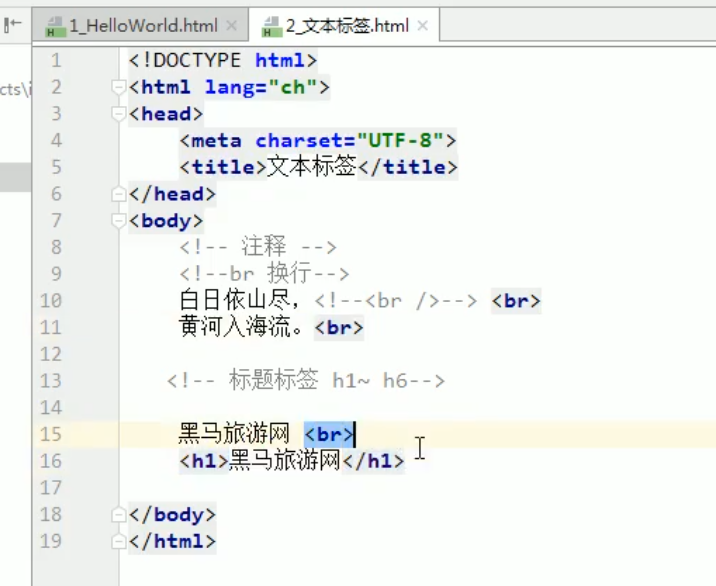Click the comment 标题标签 h1~ h6
The width and height of the screenshot is (716, 586).
(306, 380)
